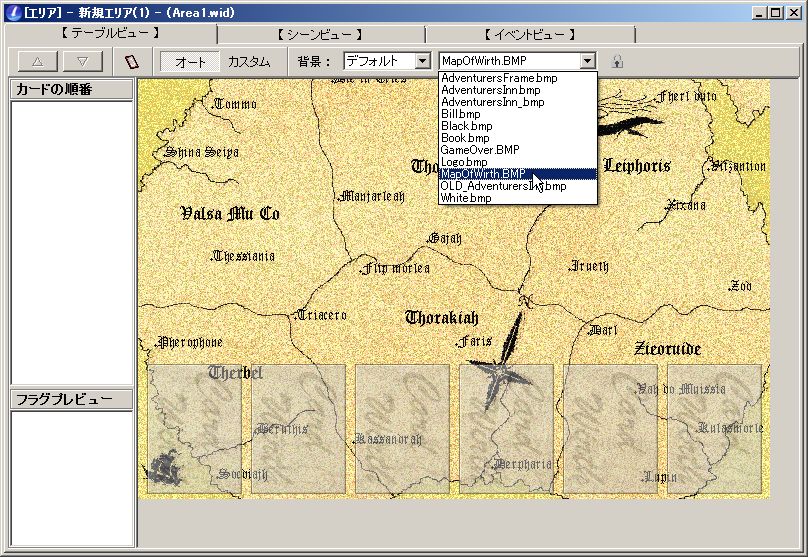This screenshot has height=557, width=808.
Task: Select the card slot over Derpharia
Action: [x=507, y=429]
